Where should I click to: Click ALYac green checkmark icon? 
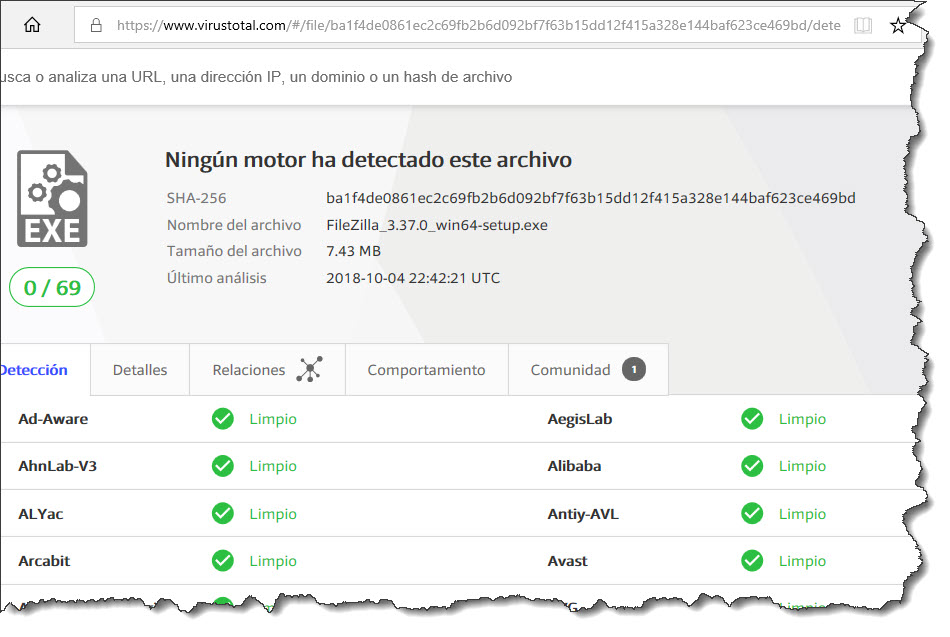pos(223,513)
